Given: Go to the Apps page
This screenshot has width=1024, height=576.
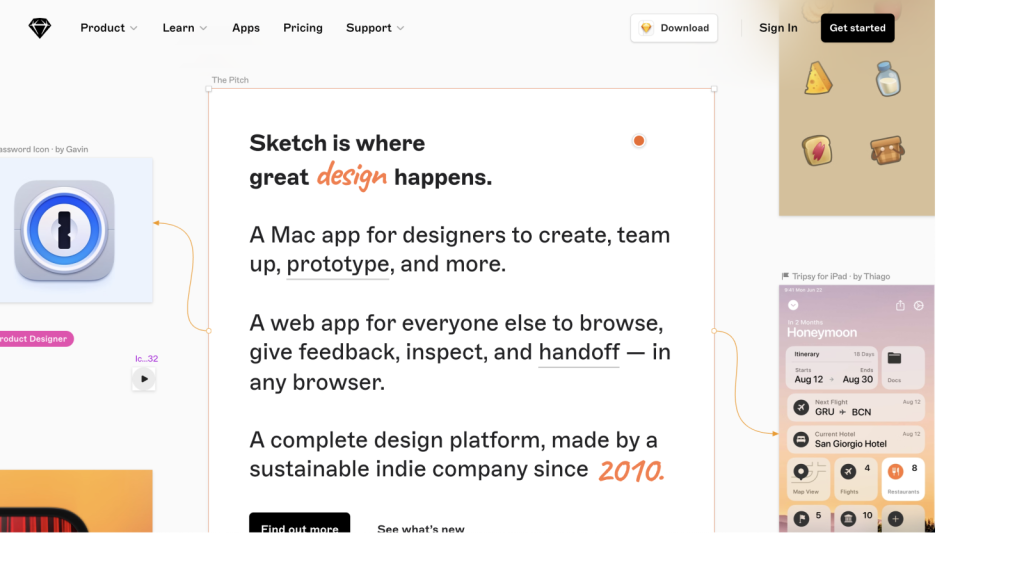Looking at the screenshot, I should pyautogui.click(x=246, y=28).
